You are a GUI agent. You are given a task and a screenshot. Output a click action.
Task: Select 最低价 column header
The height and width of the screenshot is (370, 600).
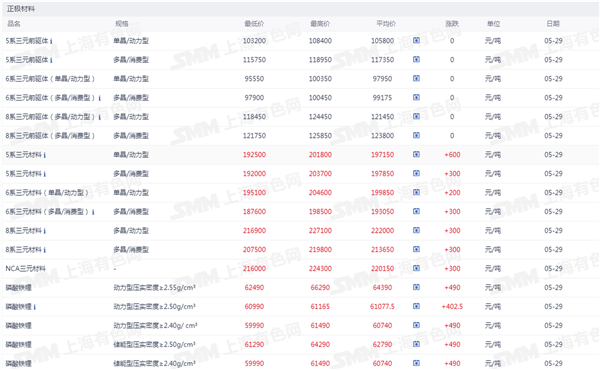point(254,24)
